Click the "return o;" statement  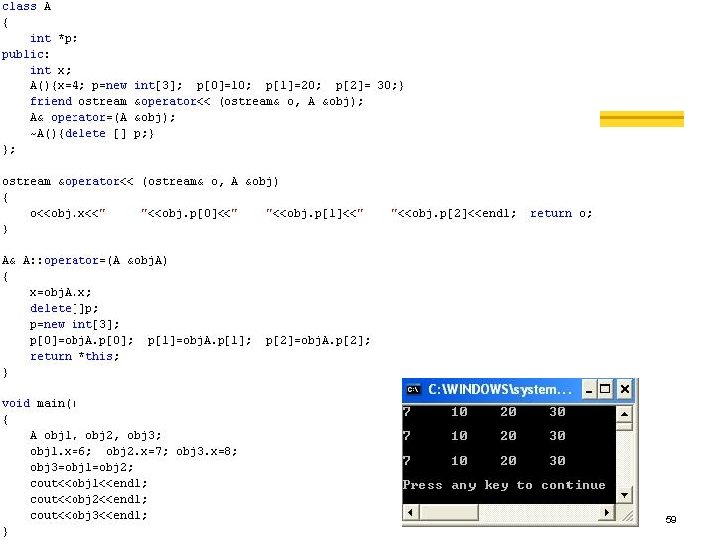point(561,214)
